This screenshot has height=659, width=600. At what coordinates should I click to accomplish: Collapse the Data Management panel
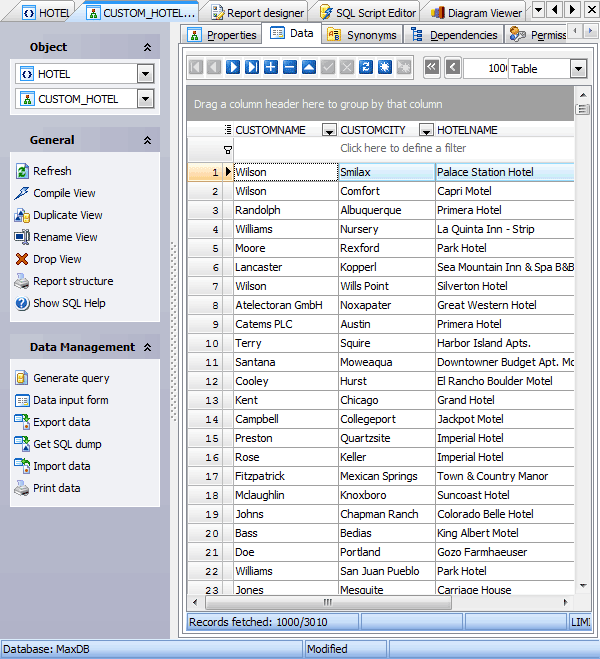click(x=147, y=347)
